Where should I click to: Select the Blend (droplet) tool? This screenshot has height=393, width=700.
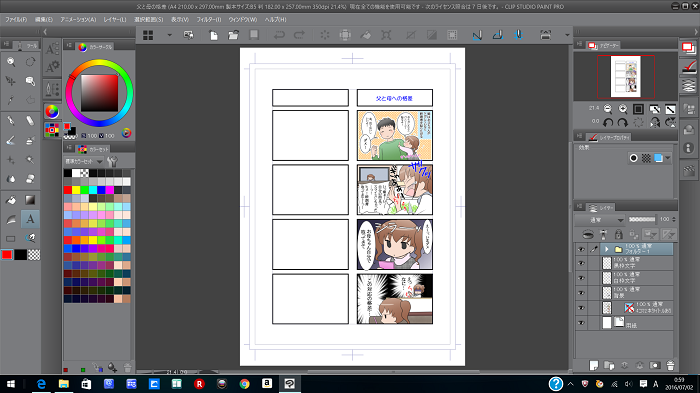[11, 179]
